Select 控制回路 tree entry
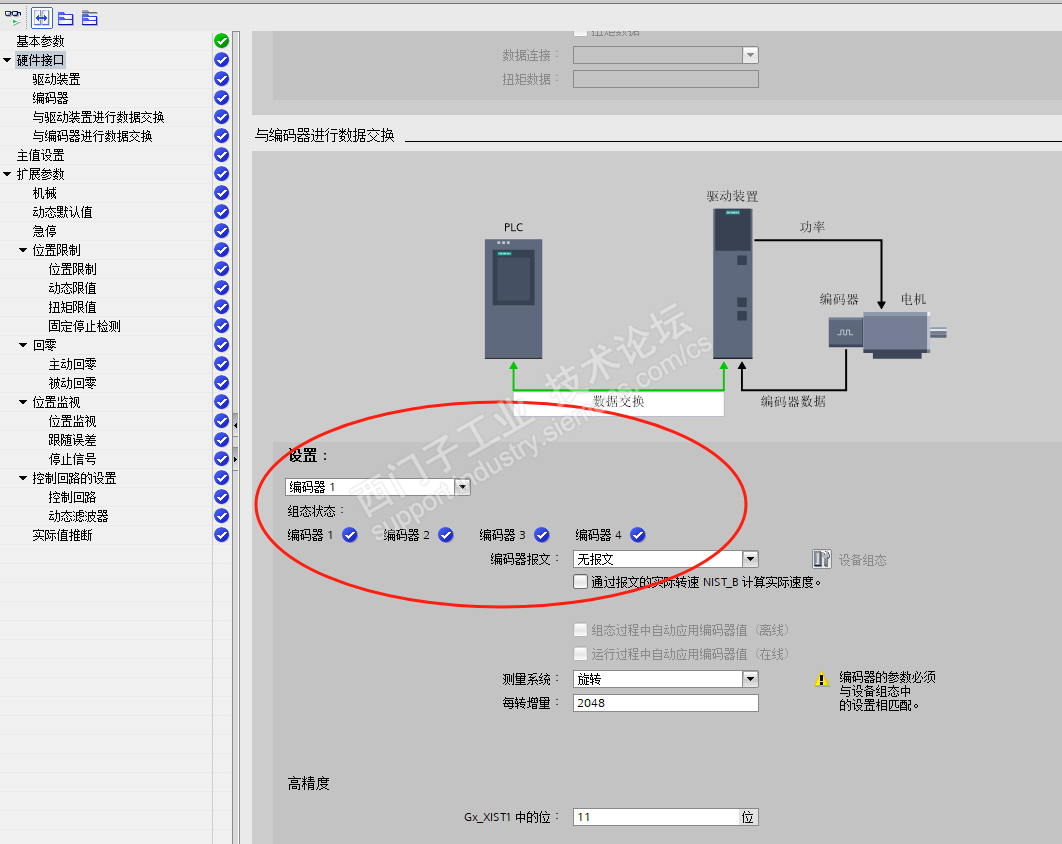The width and height of the screenshot is (1062, 844). pos(72,497)
